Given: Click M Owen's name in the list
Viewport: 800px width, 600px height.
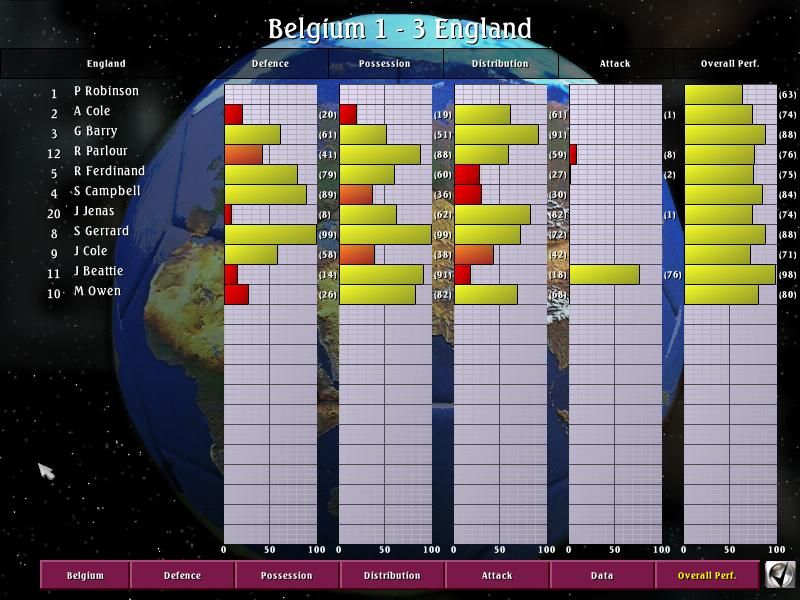Looking at the screenshot, I should [x=97, y=291].
